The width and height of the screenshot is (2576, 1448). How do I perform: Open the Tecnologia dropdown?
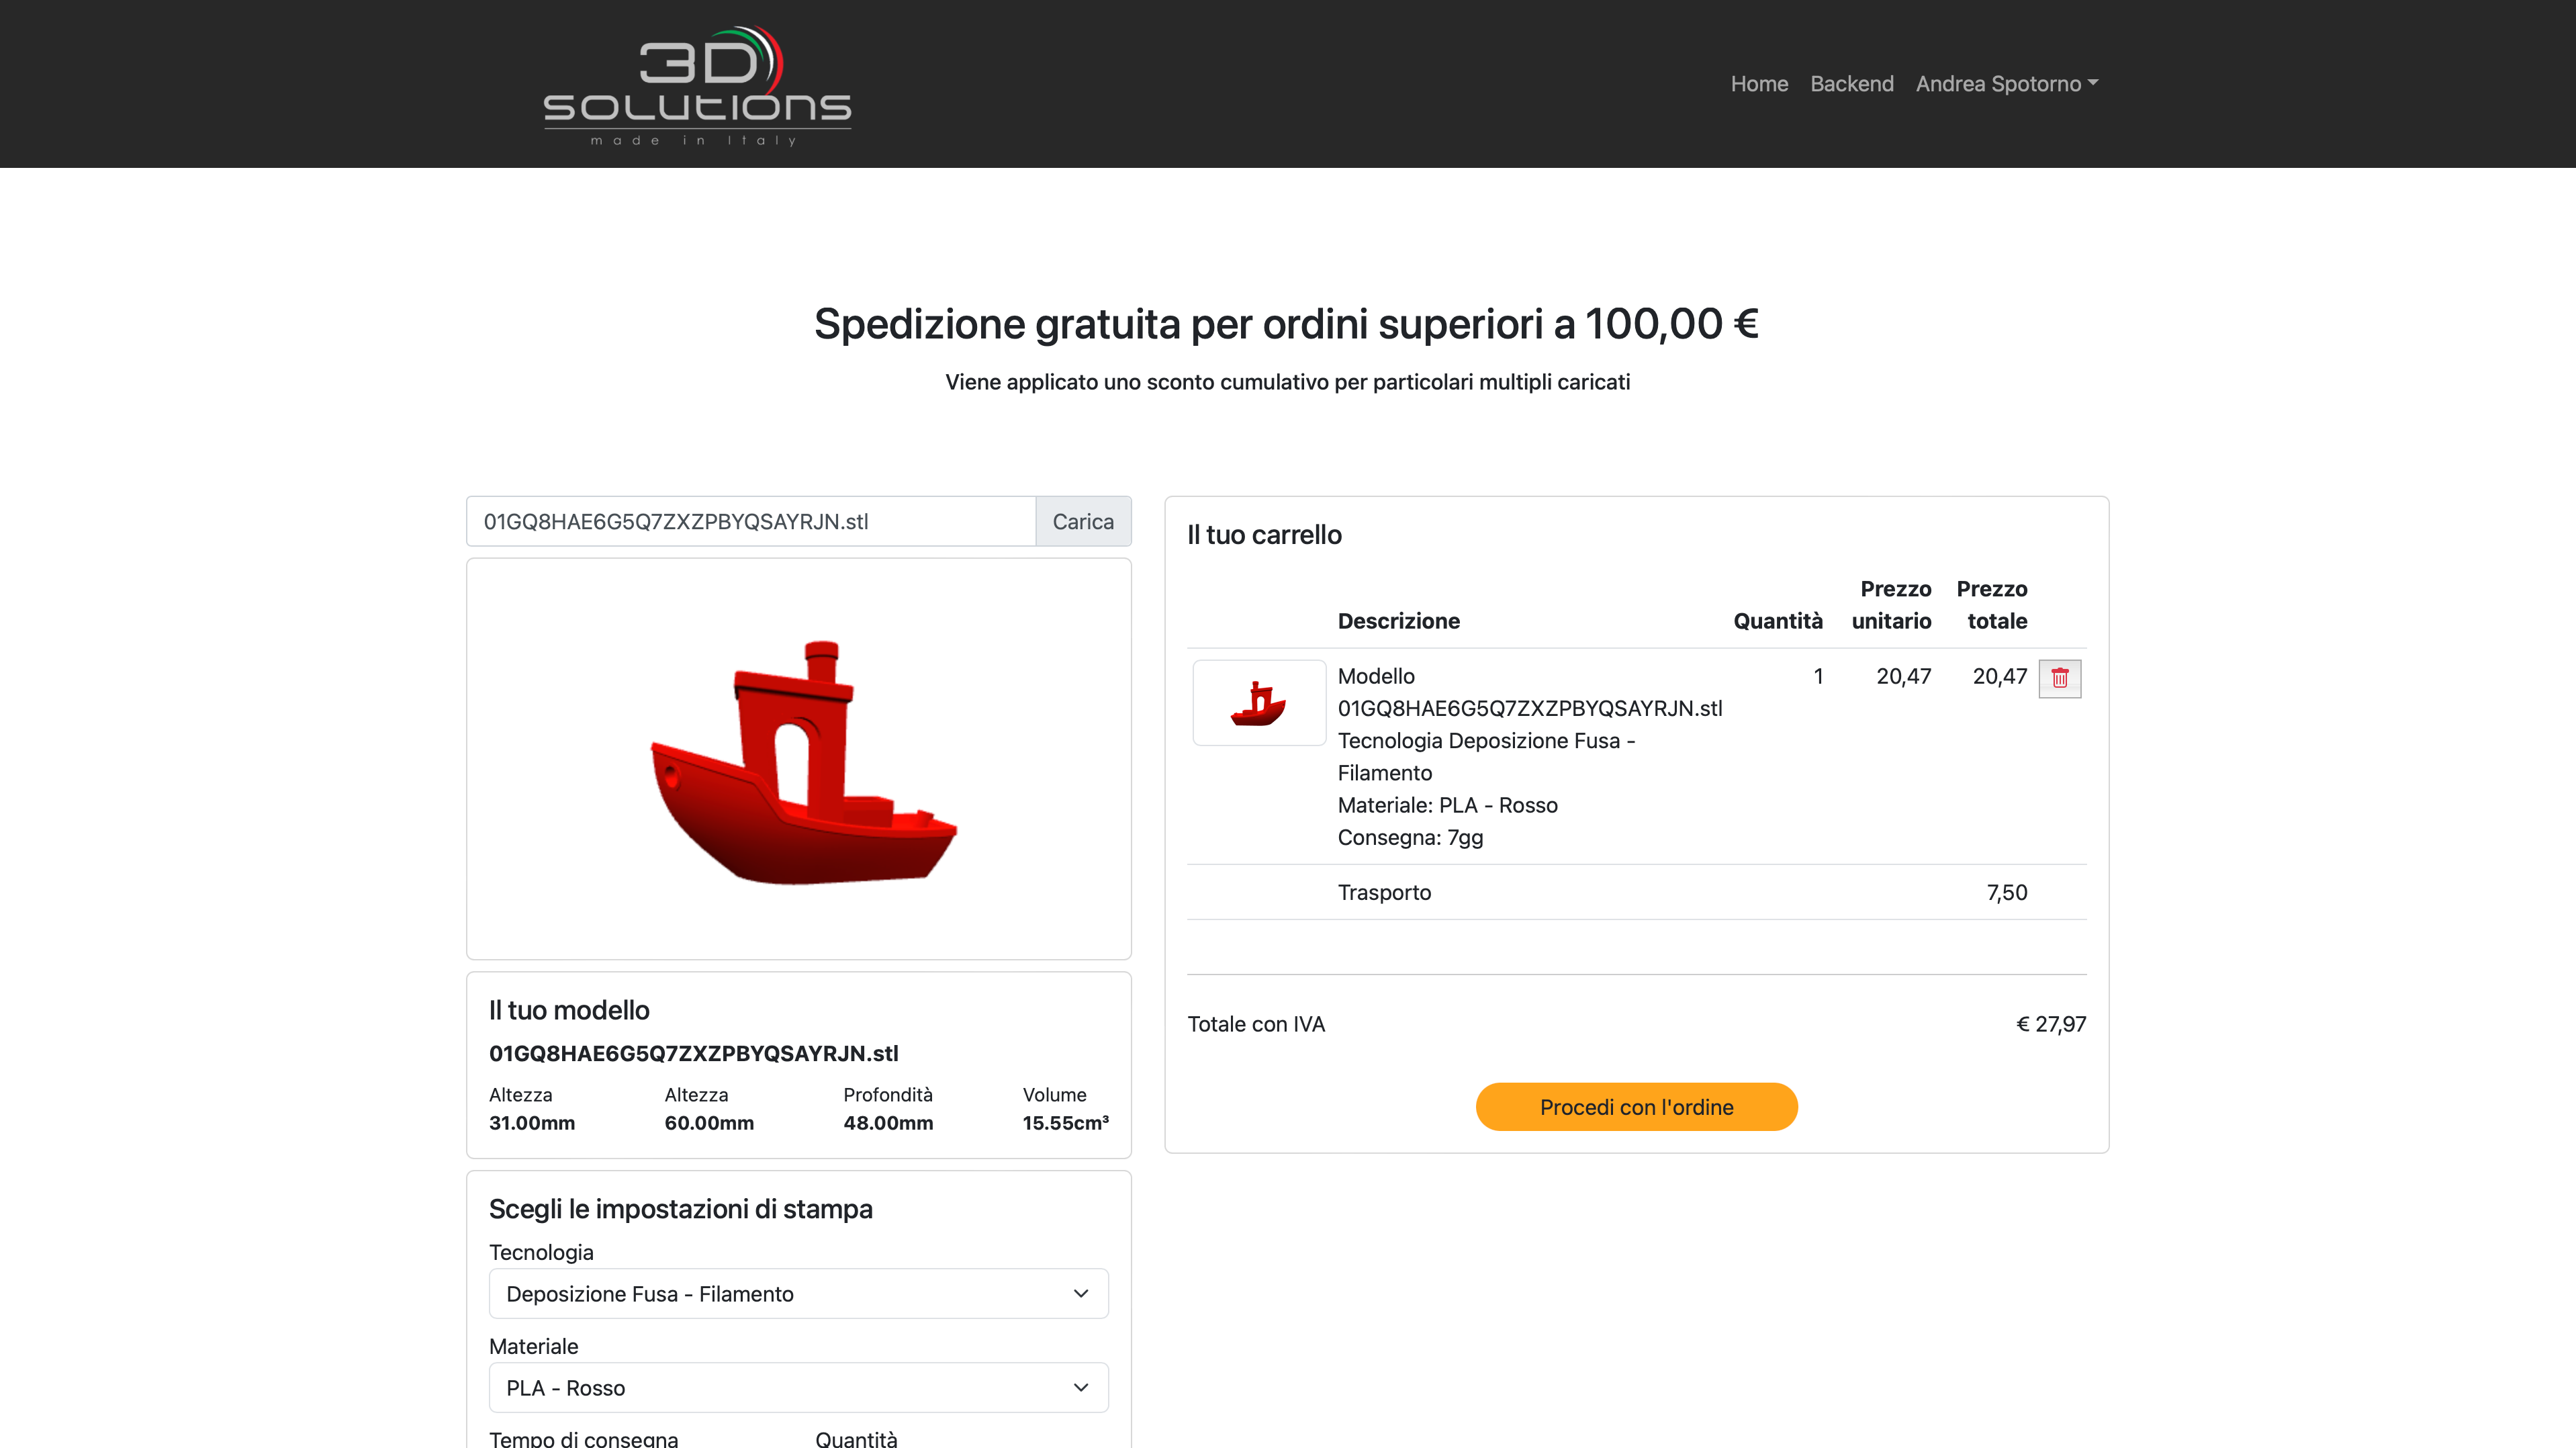[798, 1293]
